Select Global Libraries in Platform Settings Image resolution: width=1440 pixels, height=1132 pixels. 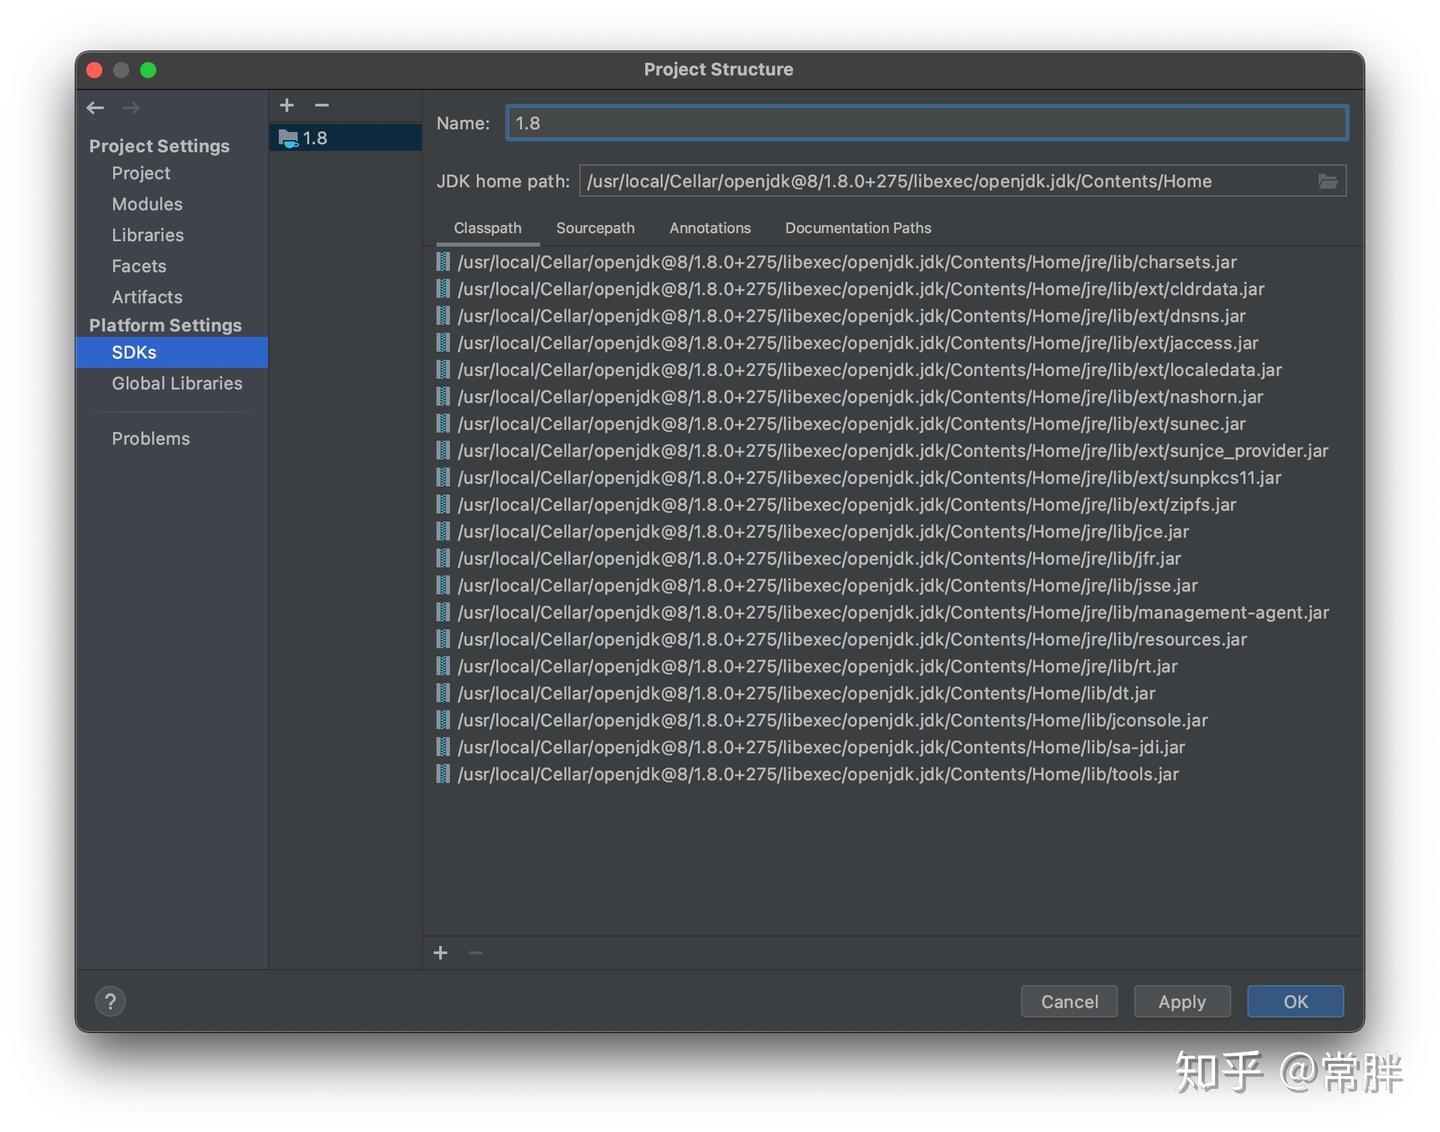click(177, 383)
